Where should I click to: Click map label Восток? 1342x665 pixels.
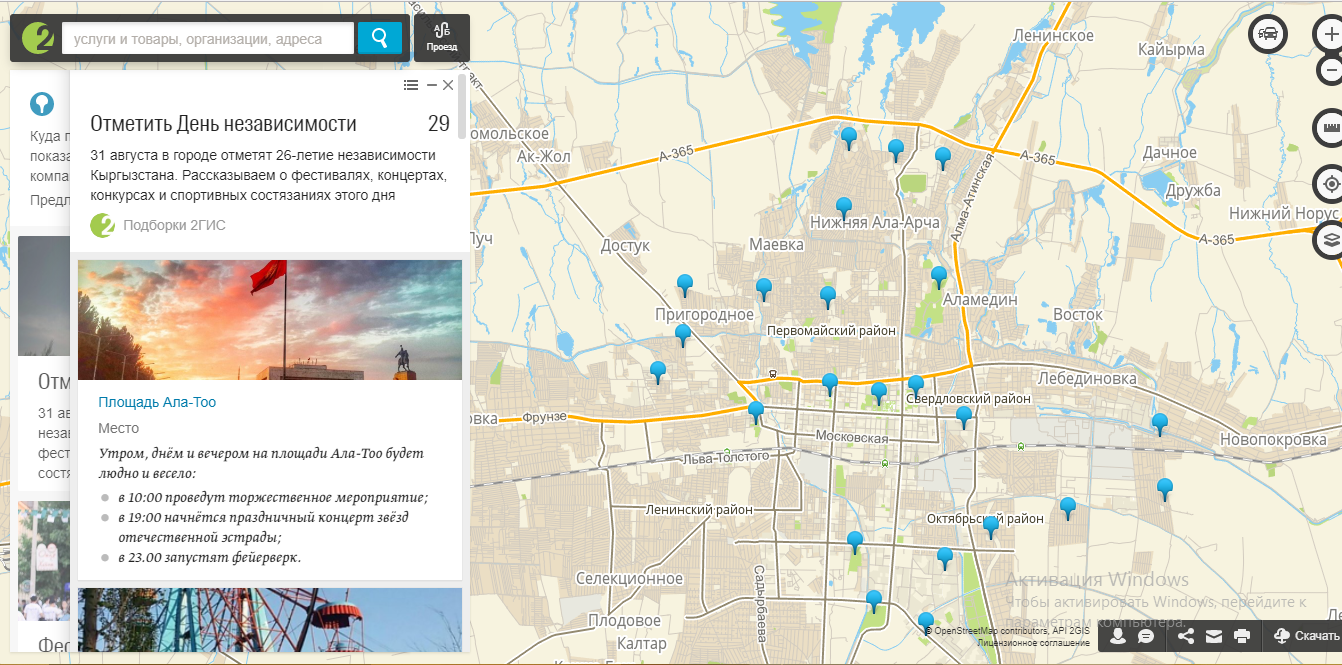click(1078, 314)
